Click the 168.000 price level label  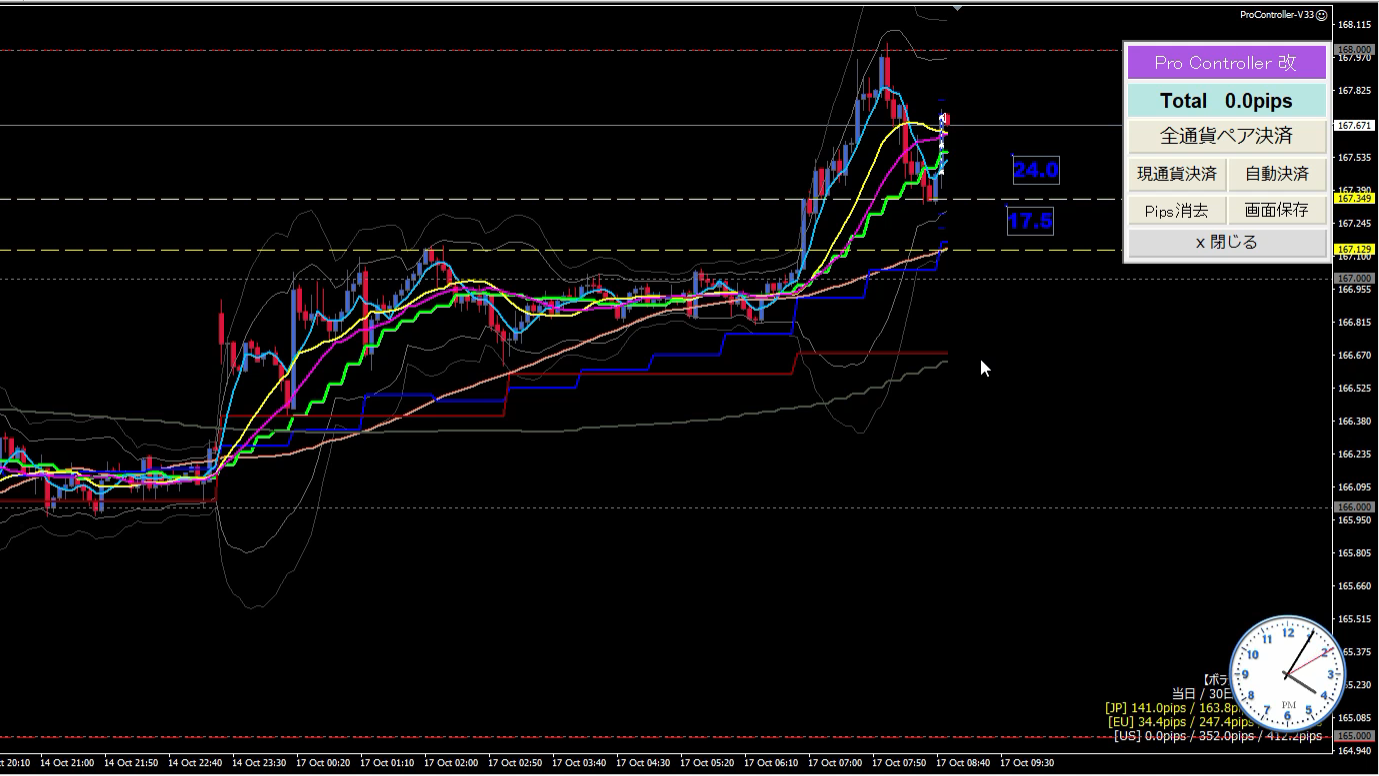pyautogui.click(x=1355, y=49)
